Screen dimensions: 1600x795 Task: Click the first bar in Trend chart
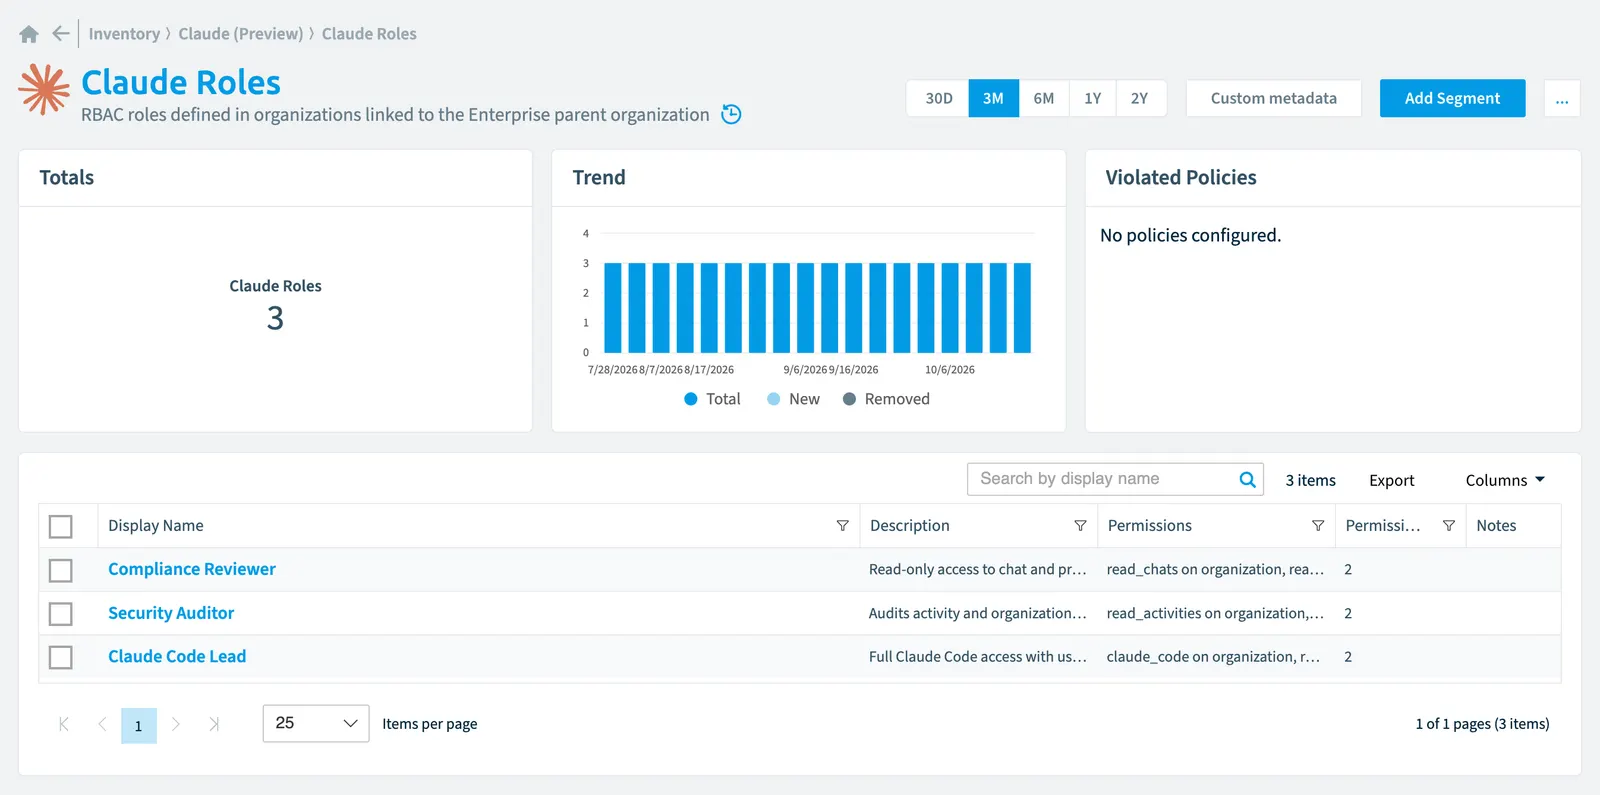[613, 308]
